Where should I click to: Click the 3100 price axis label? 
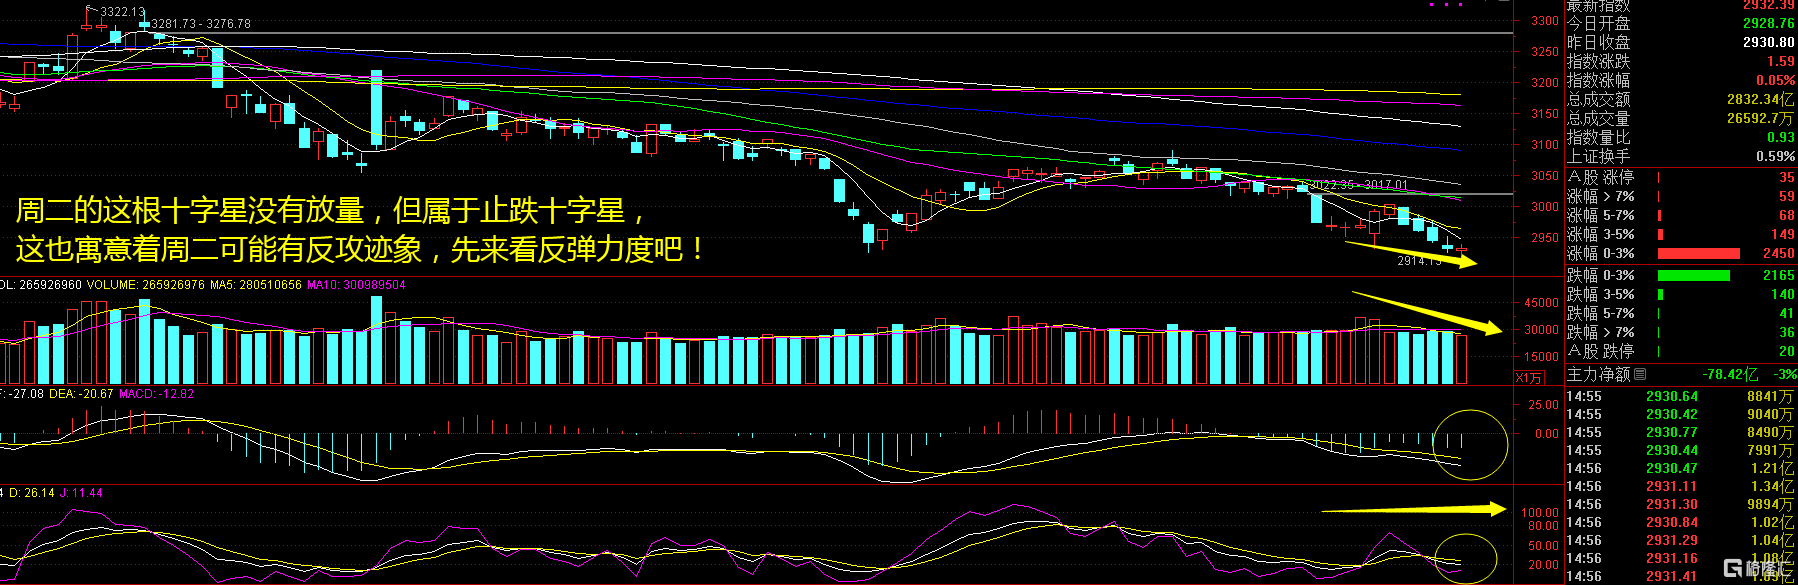click(x=1545, y=145)
